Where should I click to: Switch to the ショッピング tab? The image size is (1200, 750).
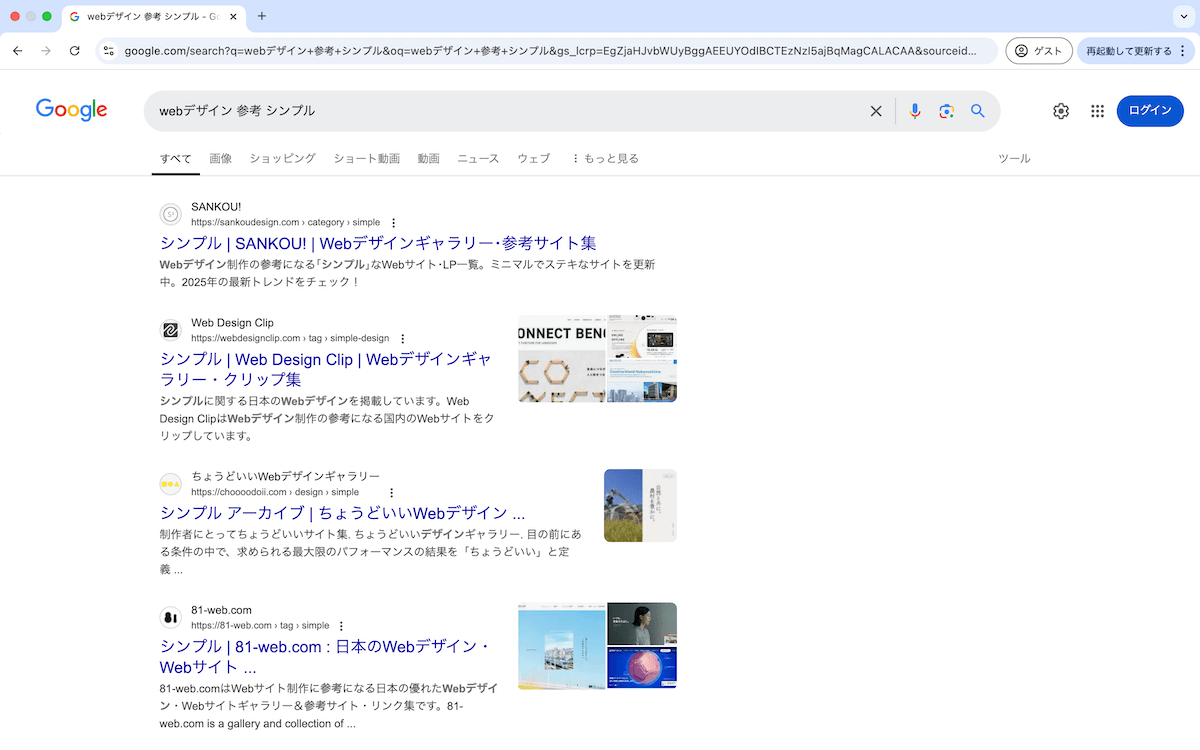[283, 158]
